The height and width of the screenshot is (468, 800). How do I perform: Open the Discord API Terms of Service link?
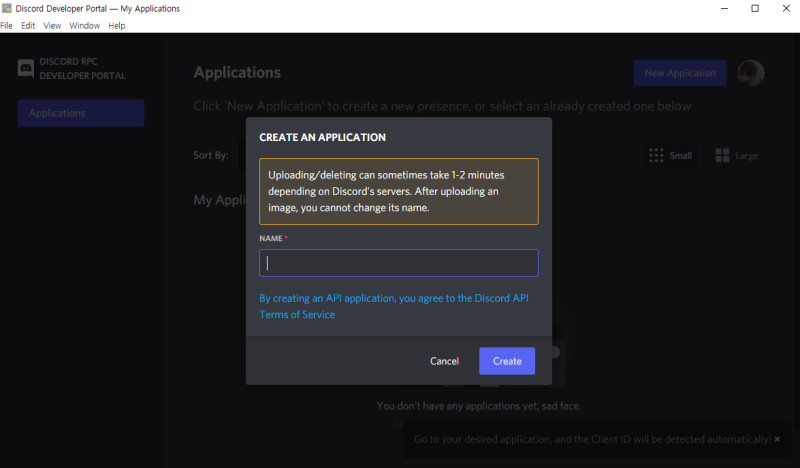393,306
